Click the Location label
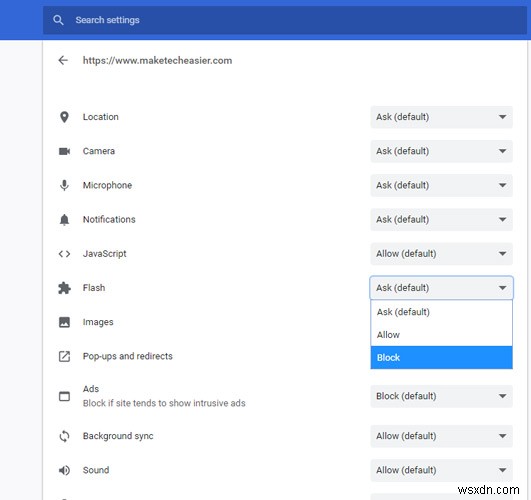 coord(101,117)
